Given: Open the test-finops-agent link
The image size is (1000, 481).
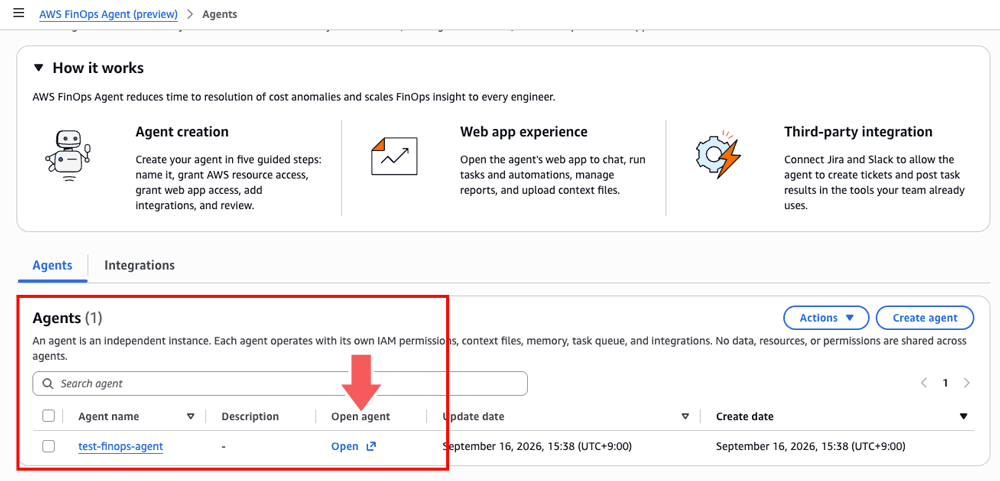Looking at the screenshot, I should (121, 447).
